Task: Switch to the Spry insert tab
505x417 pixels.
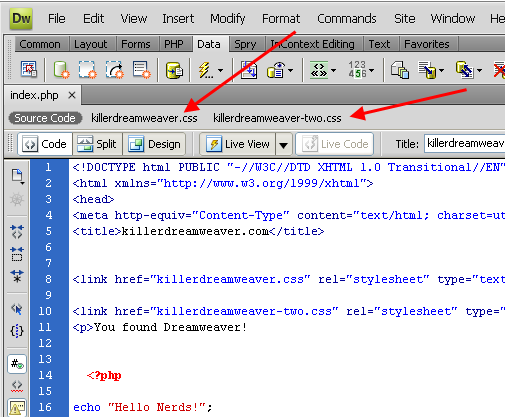Action: tap(245, 44)
